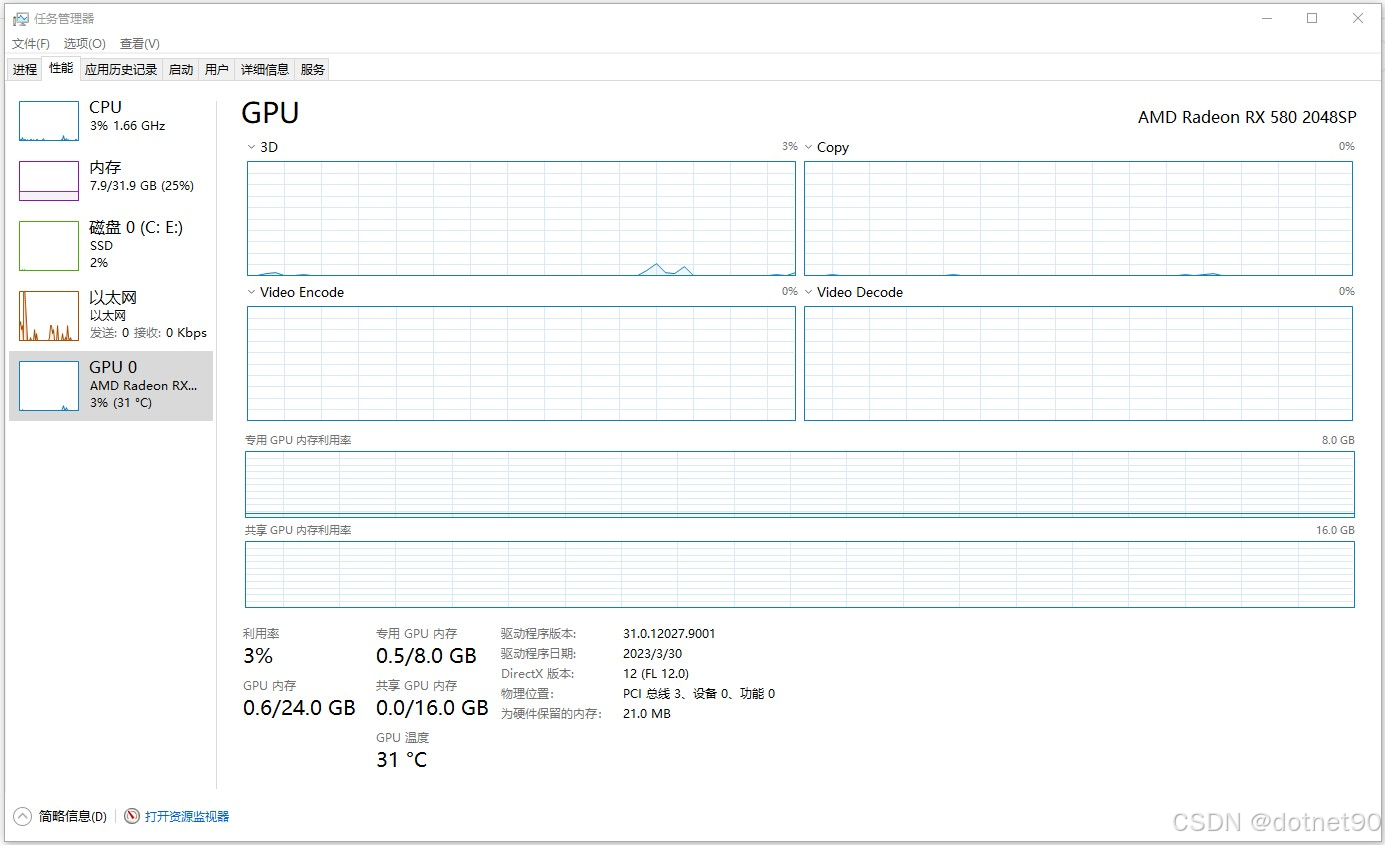The image size is (1385, 845).
Task: Click the 0.0/16.0 GB shared memory value
Action: coord(432,708)
